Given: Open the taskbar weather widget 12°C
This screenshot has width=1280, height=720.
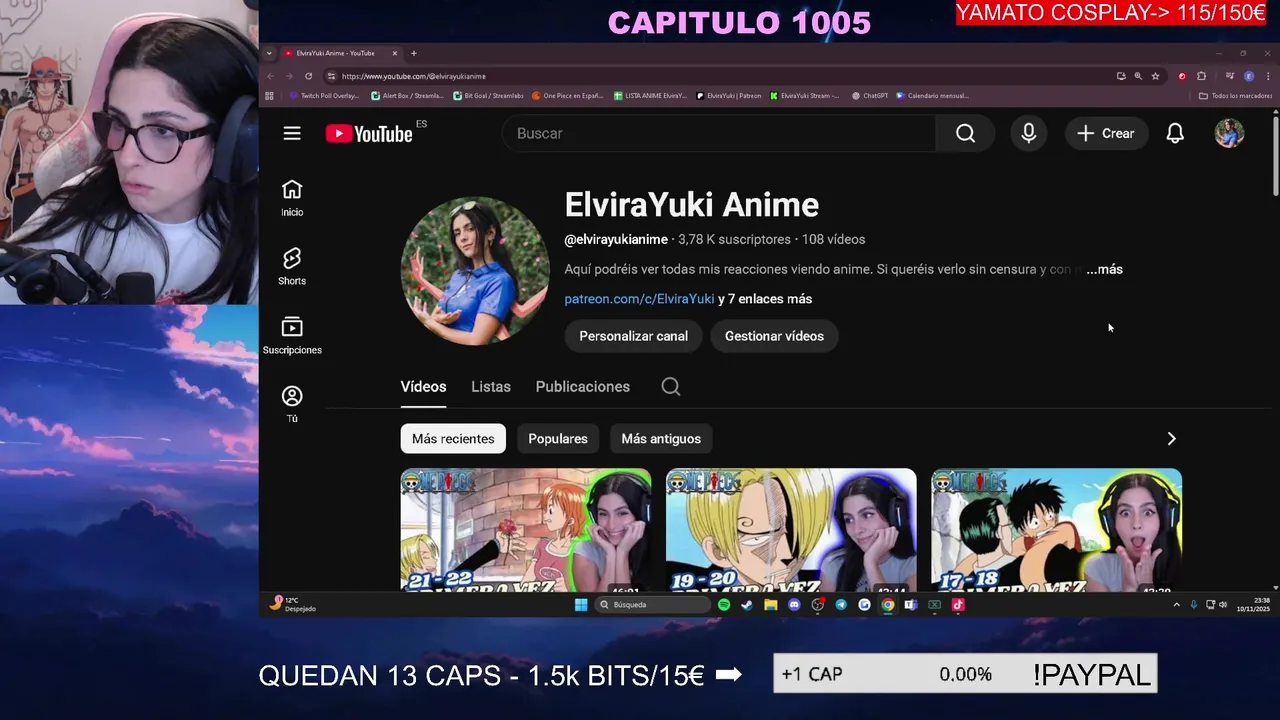Looking at the screenshot, I should pos(292,604).
